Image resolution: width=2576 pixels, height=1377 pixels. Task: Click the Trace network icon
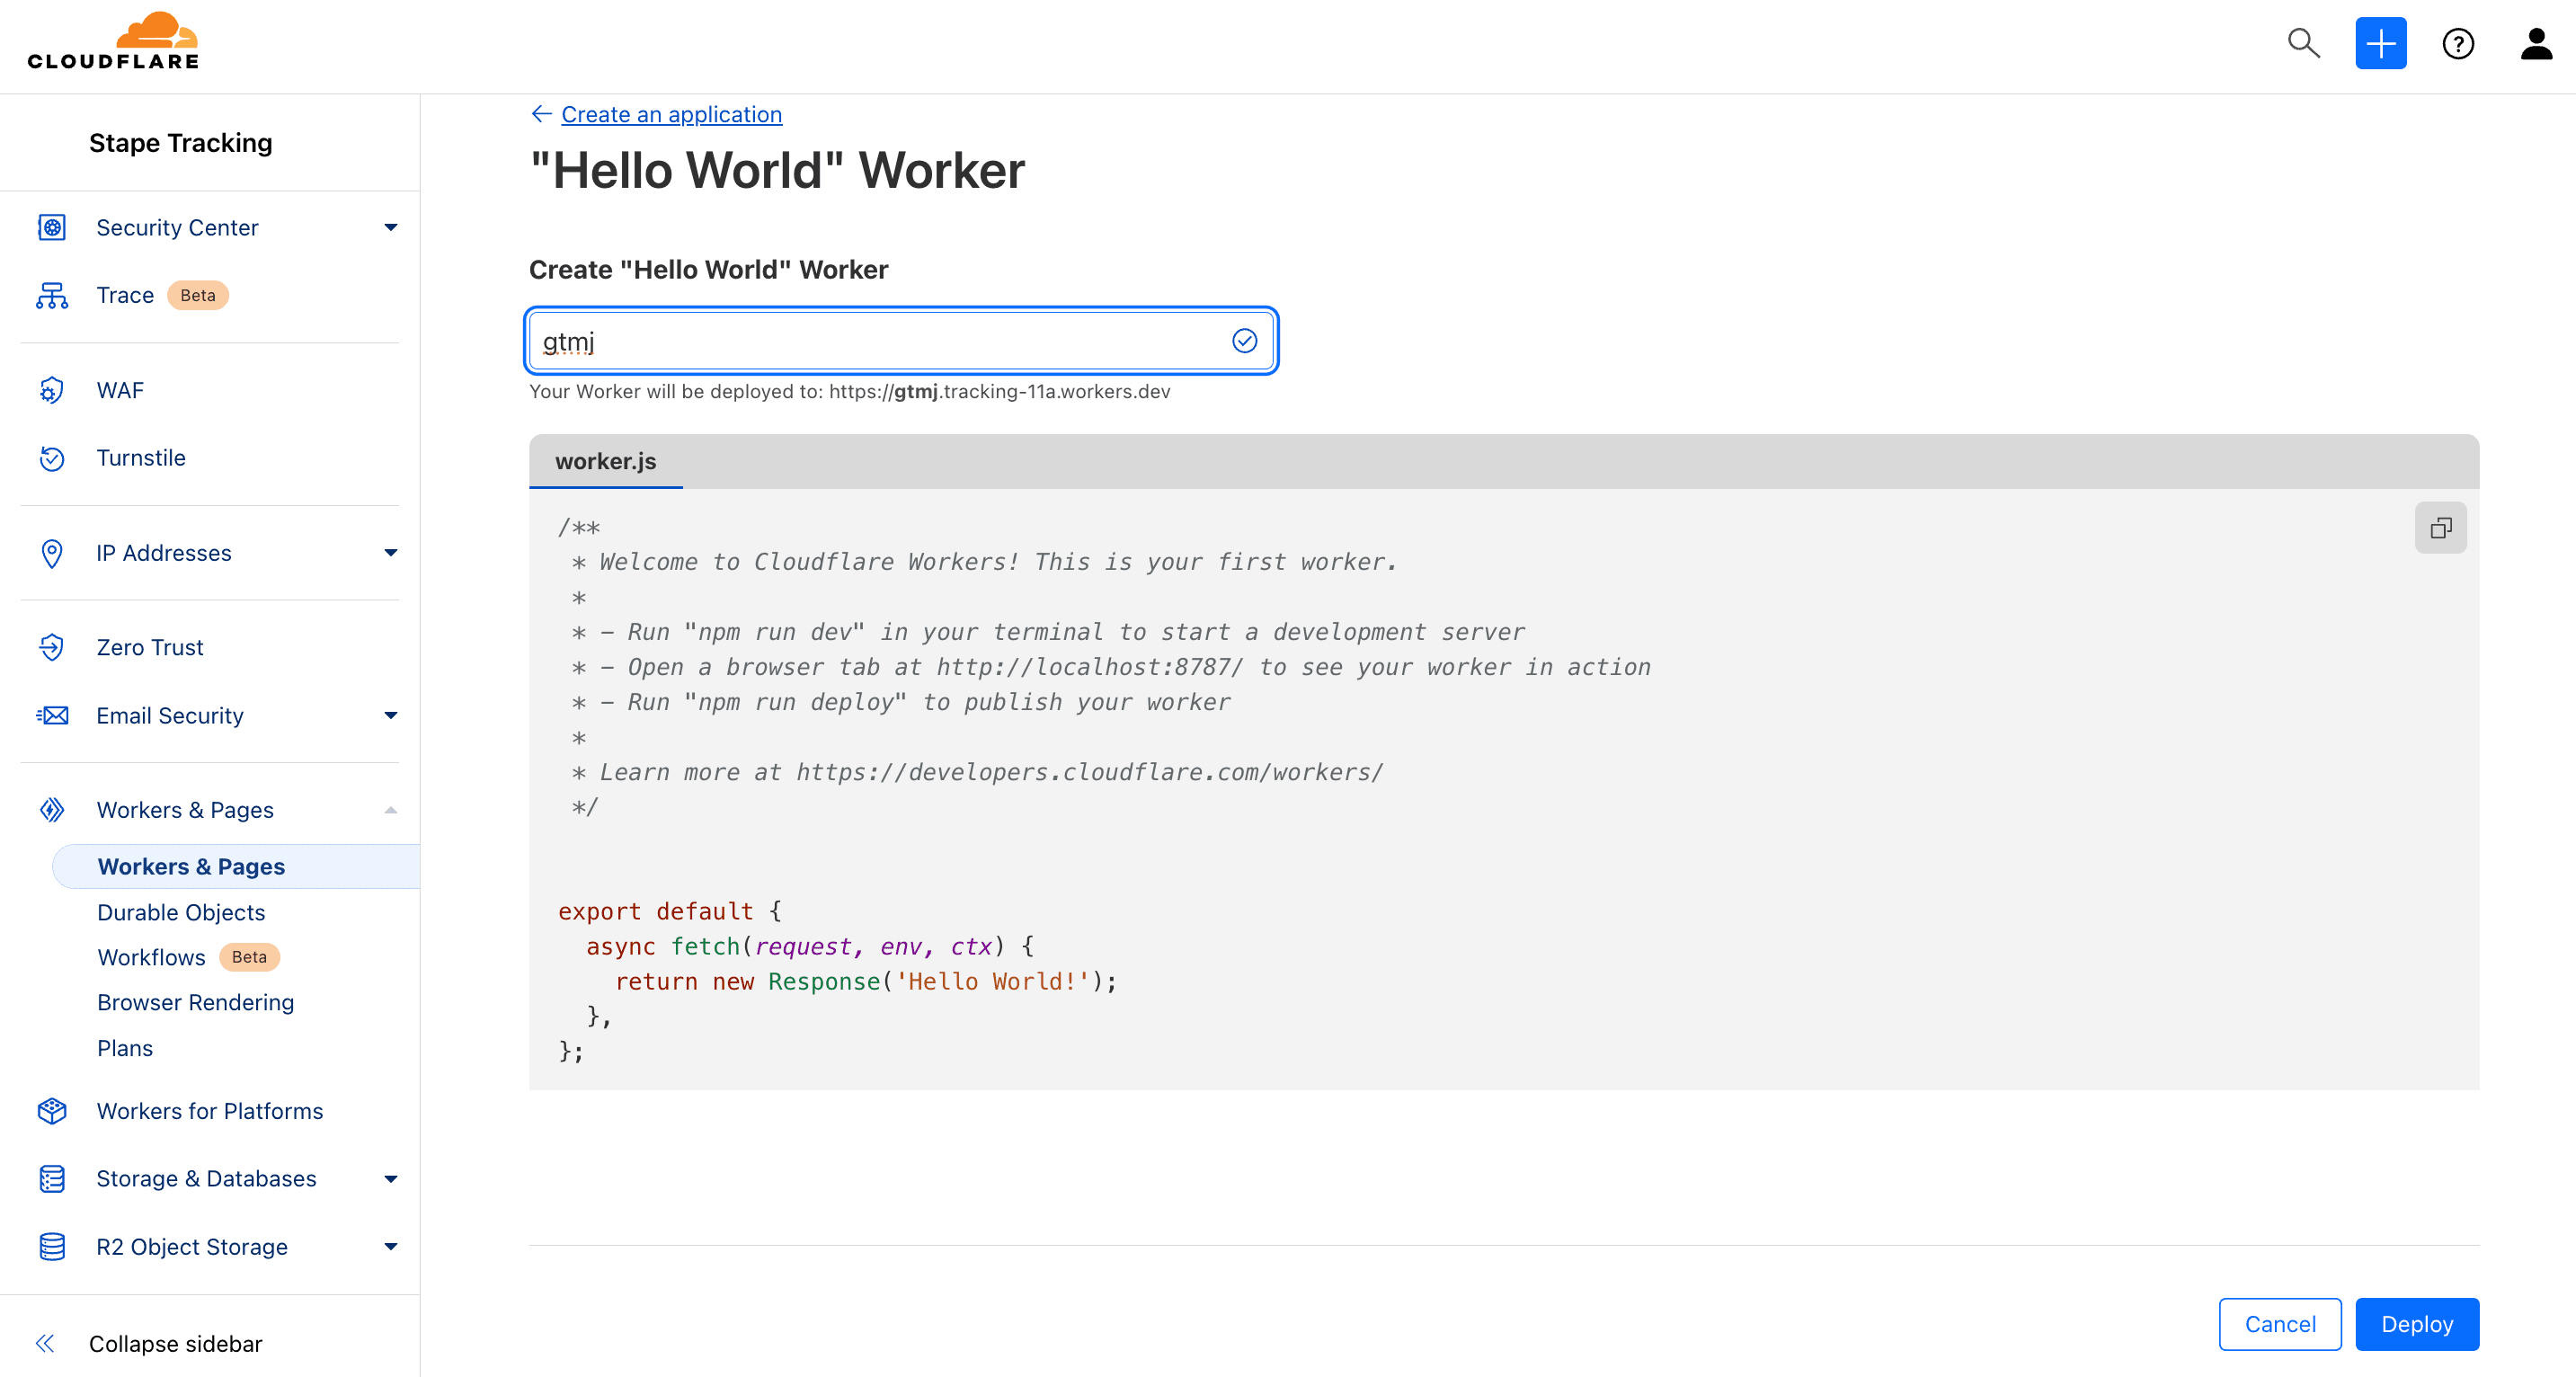(x=52, y=295)
